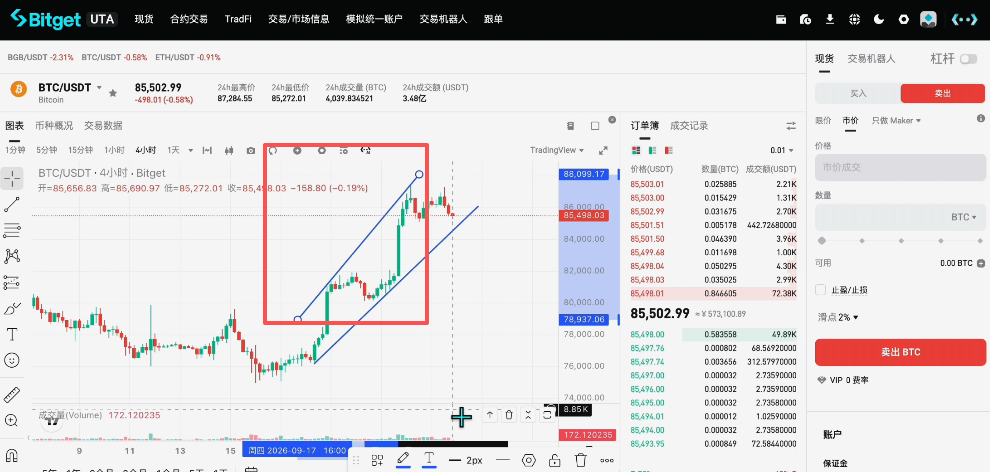Image resolution: width=990 pixels, height=472 pixels.
Task: Select the brush drawing tool
Action: (12, 309)
